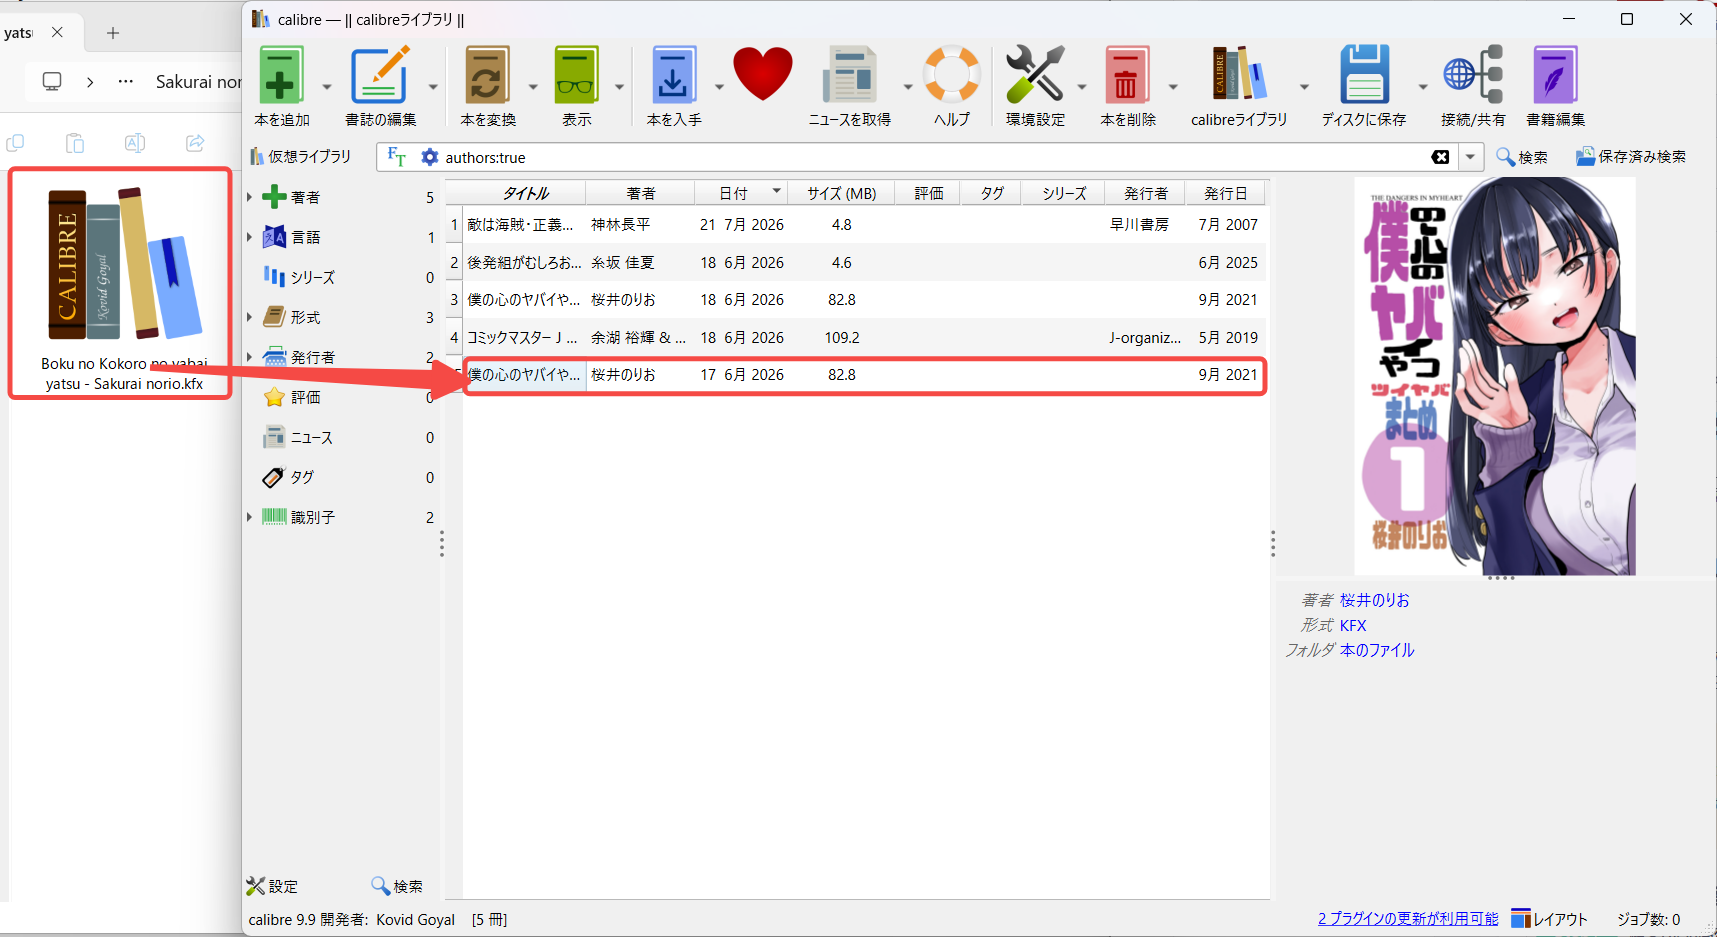Select book row 敵は海賊・正義...

pos(865,225)
